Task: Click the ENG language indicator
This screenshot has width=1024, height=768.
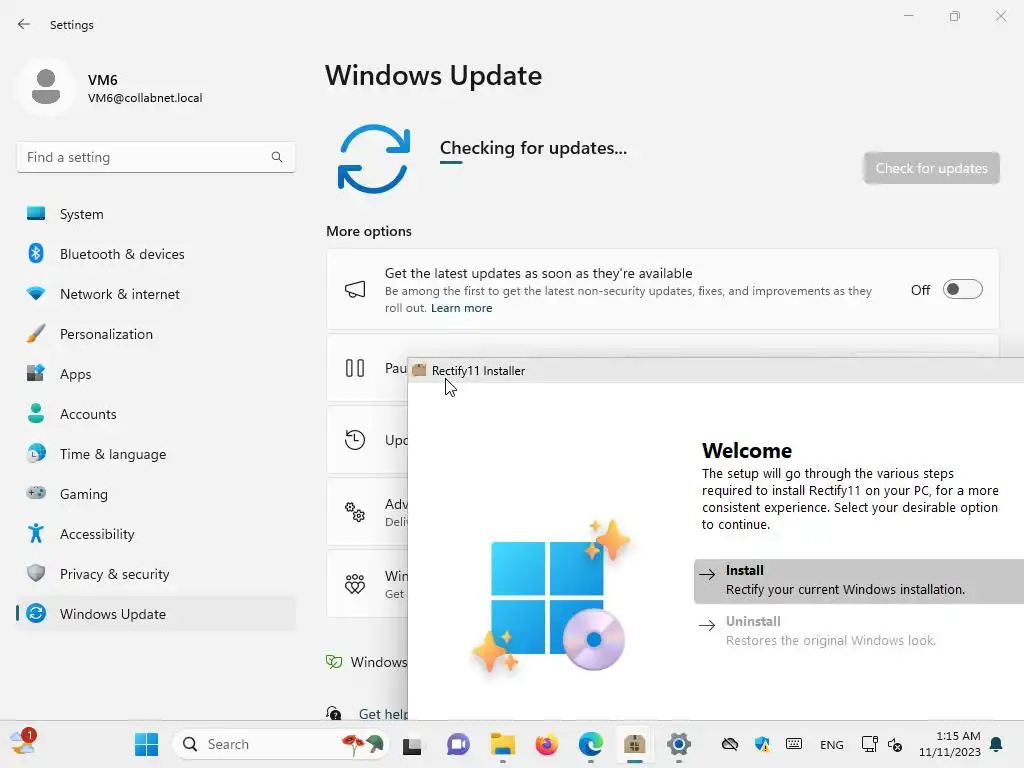Action: [831, 744]
